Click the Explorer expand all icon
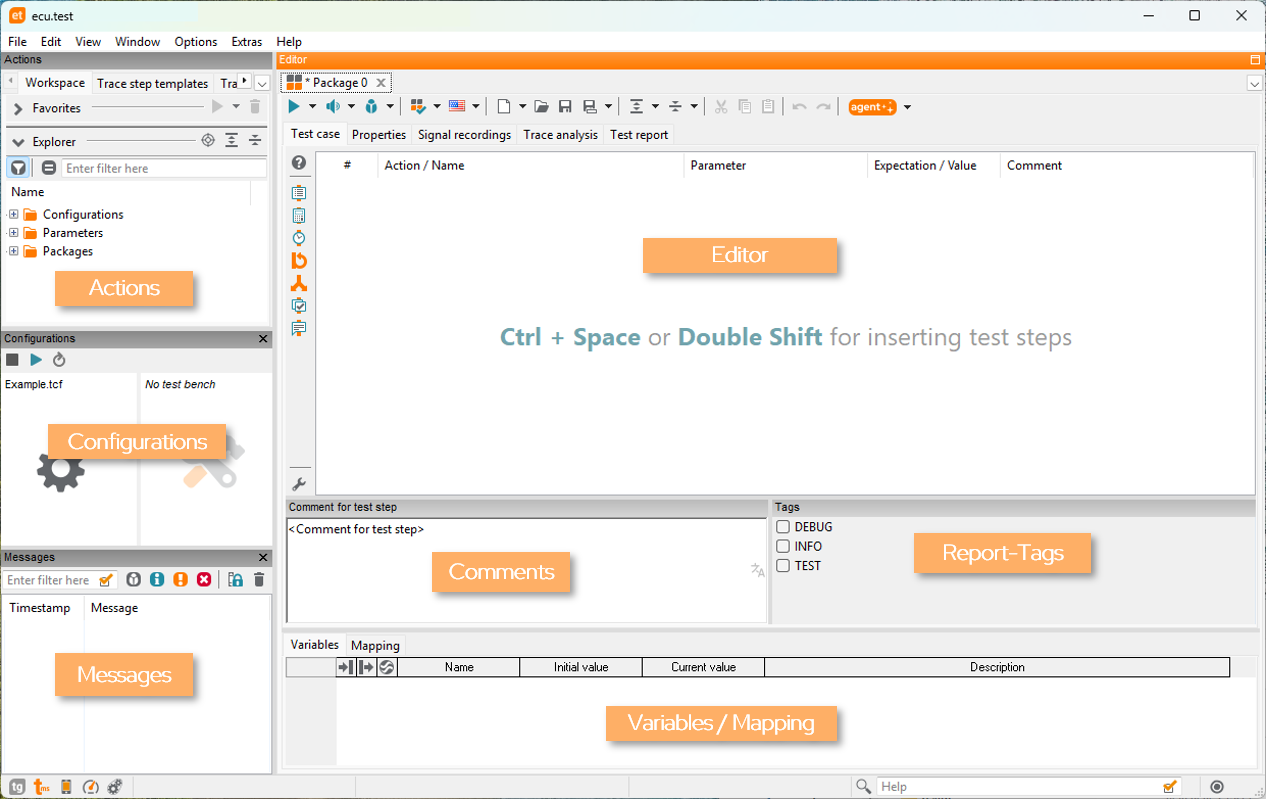Image resolution: width=1266 pixels, height=799 pixels. pyautogui.click(x=232, y=141)
